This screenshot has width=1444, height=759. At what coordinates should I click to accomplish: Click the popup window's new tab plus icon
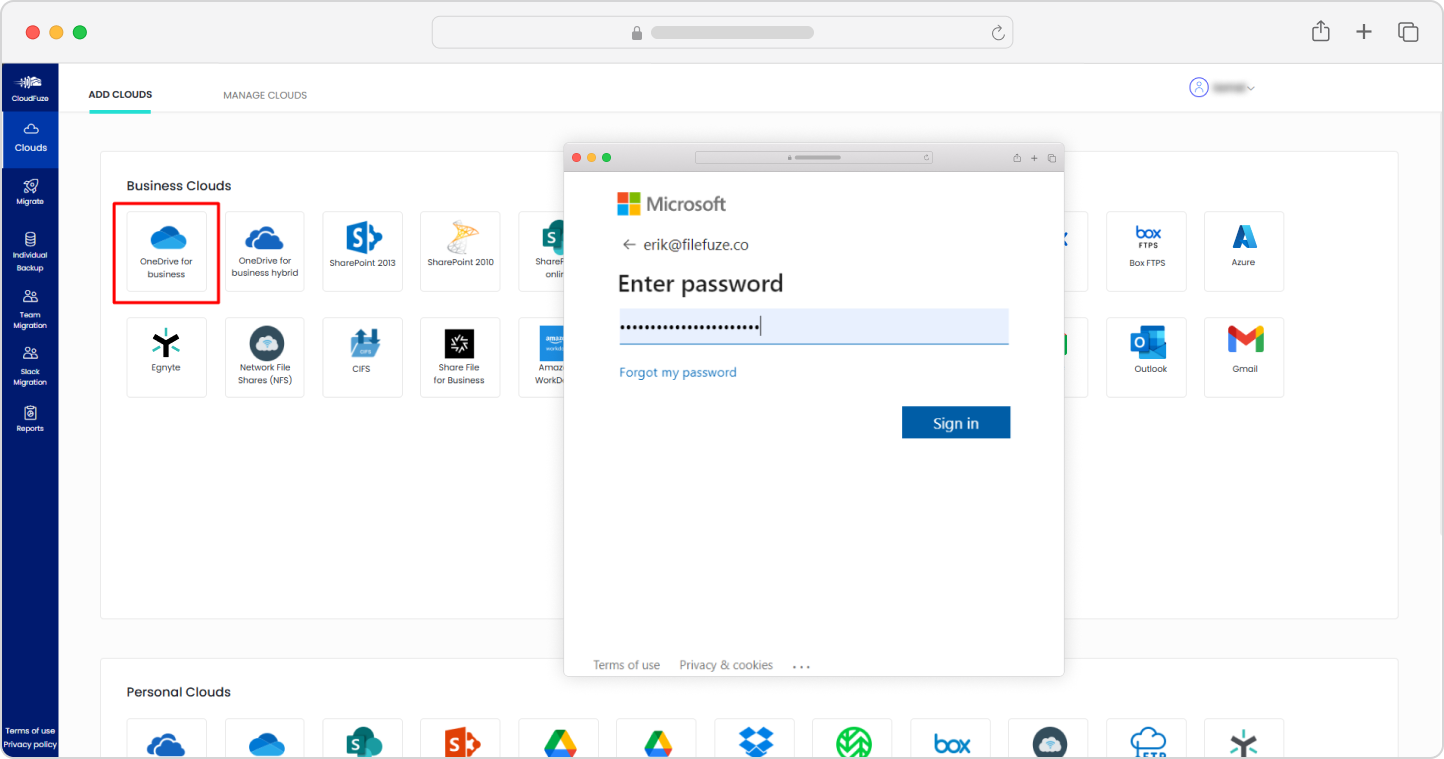pos(1034,158)
